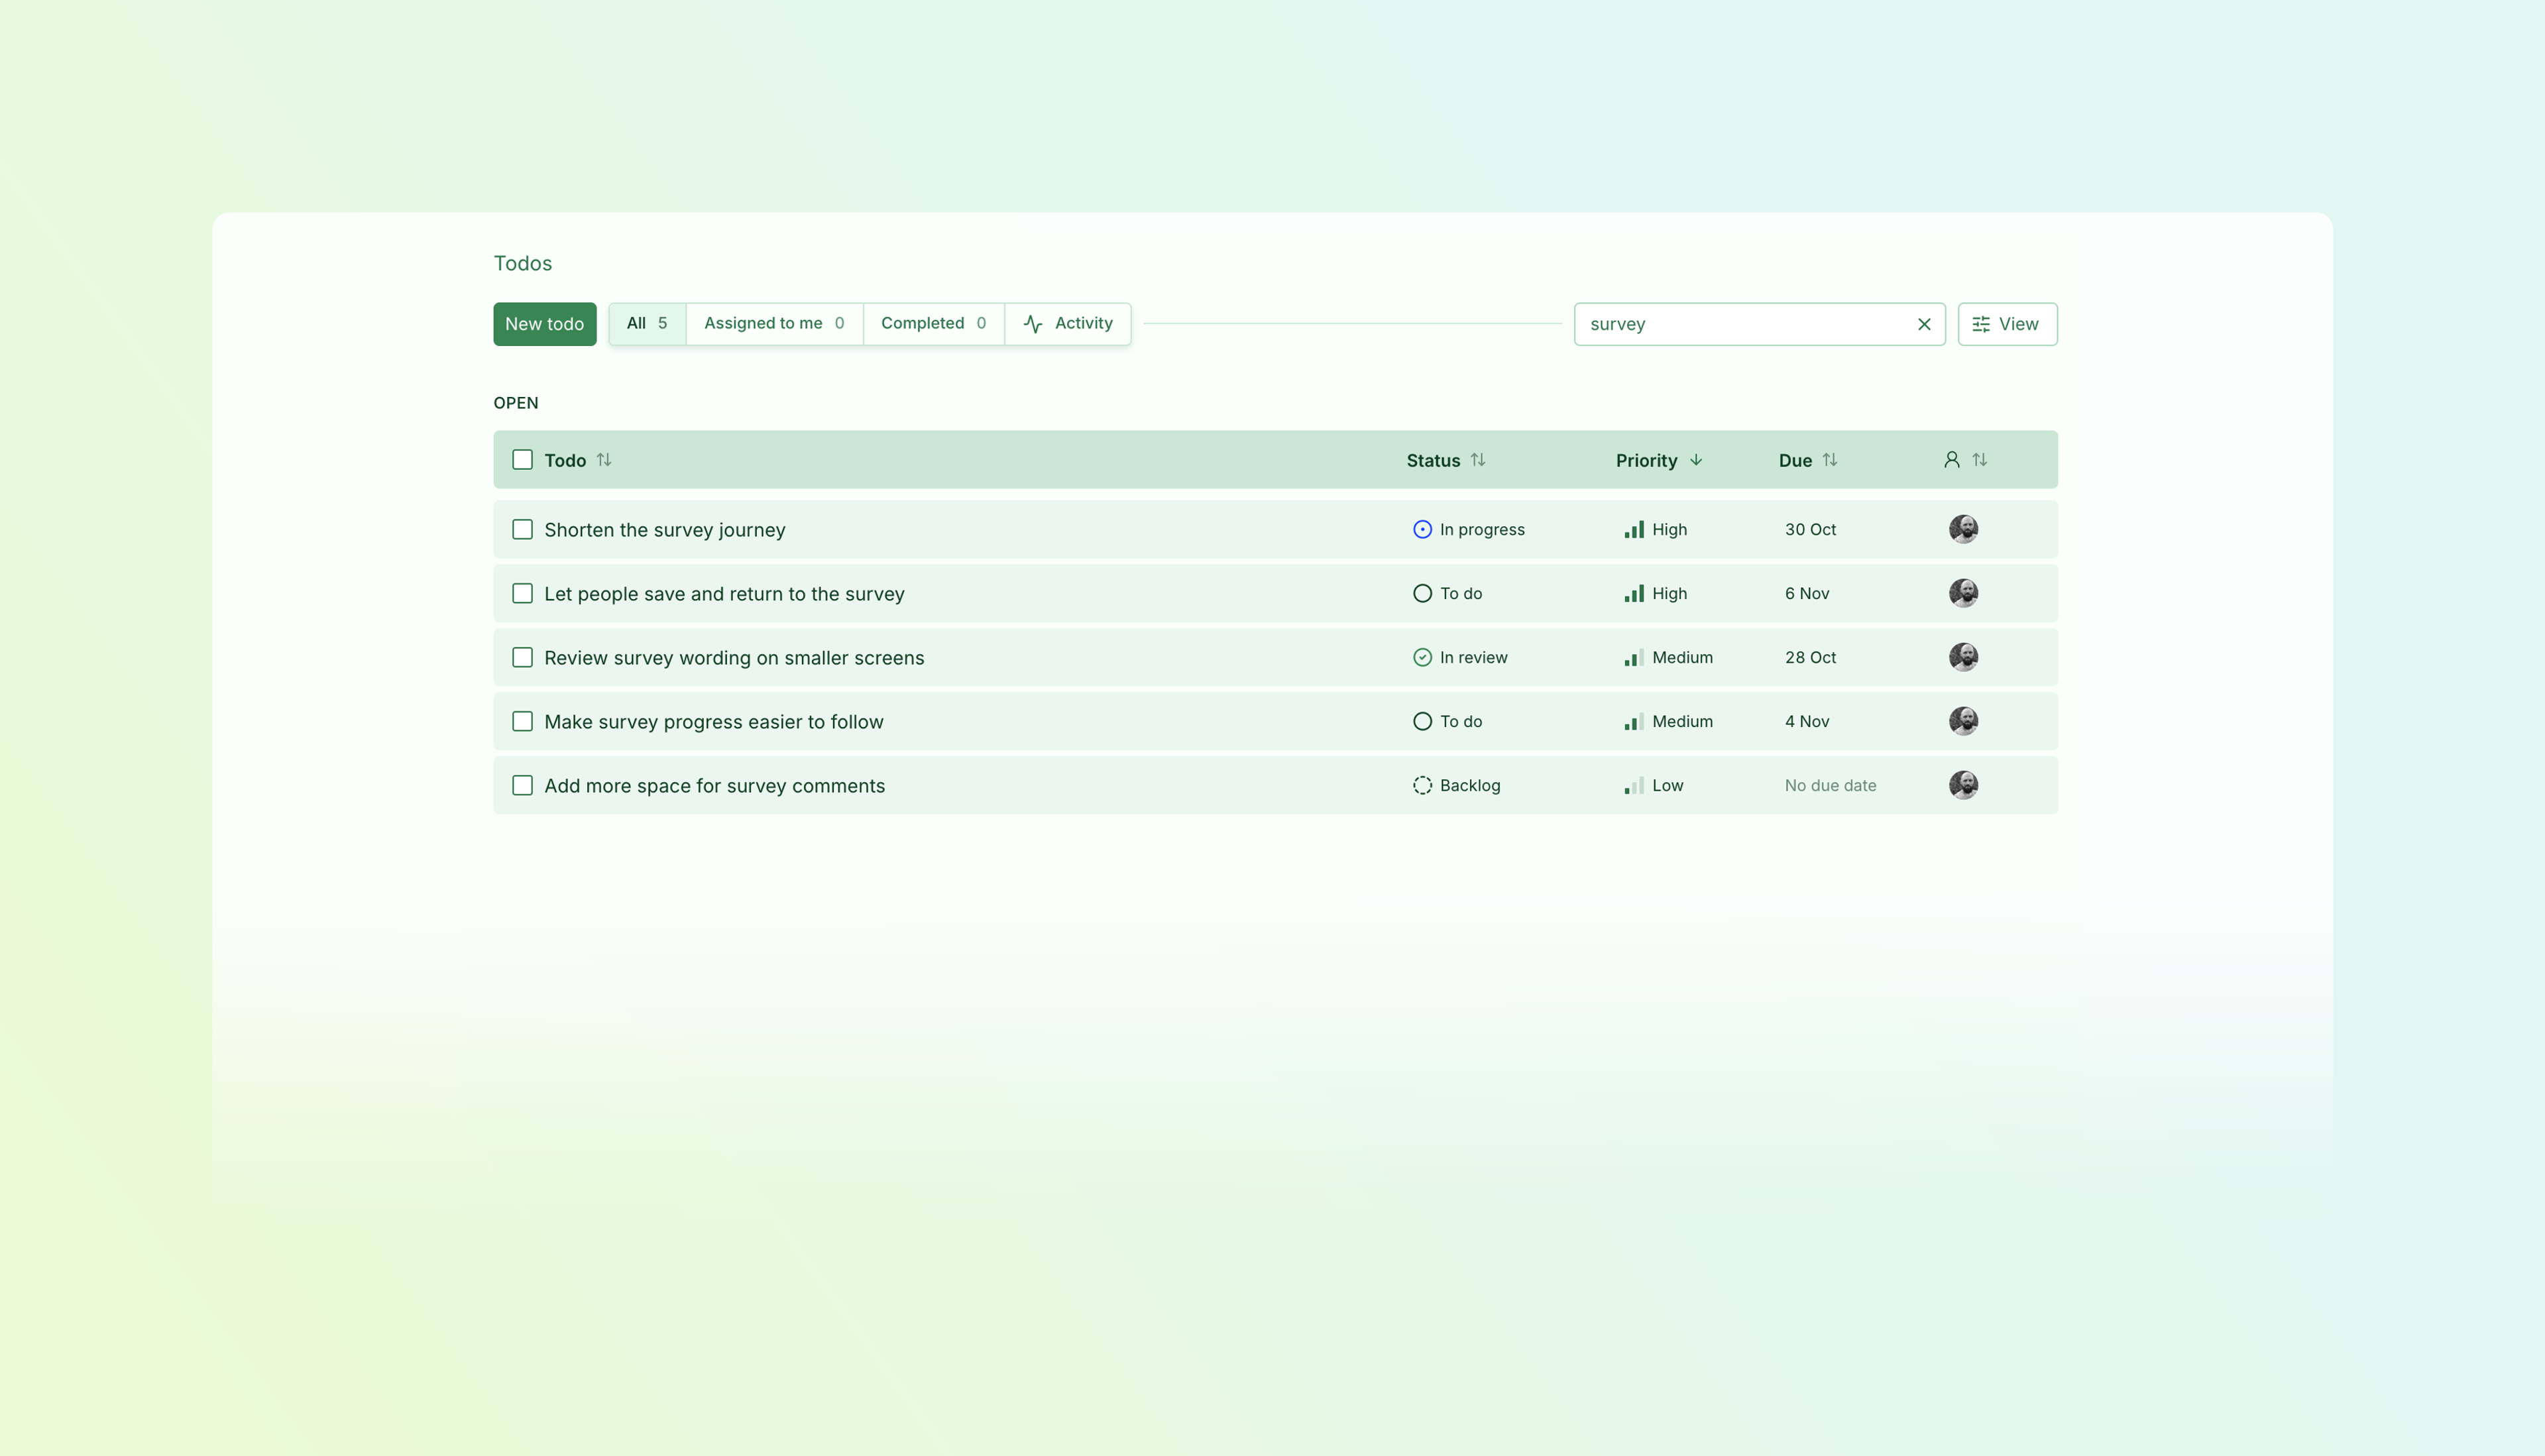Open Shorten the survey journey todo

click(665, 530)
